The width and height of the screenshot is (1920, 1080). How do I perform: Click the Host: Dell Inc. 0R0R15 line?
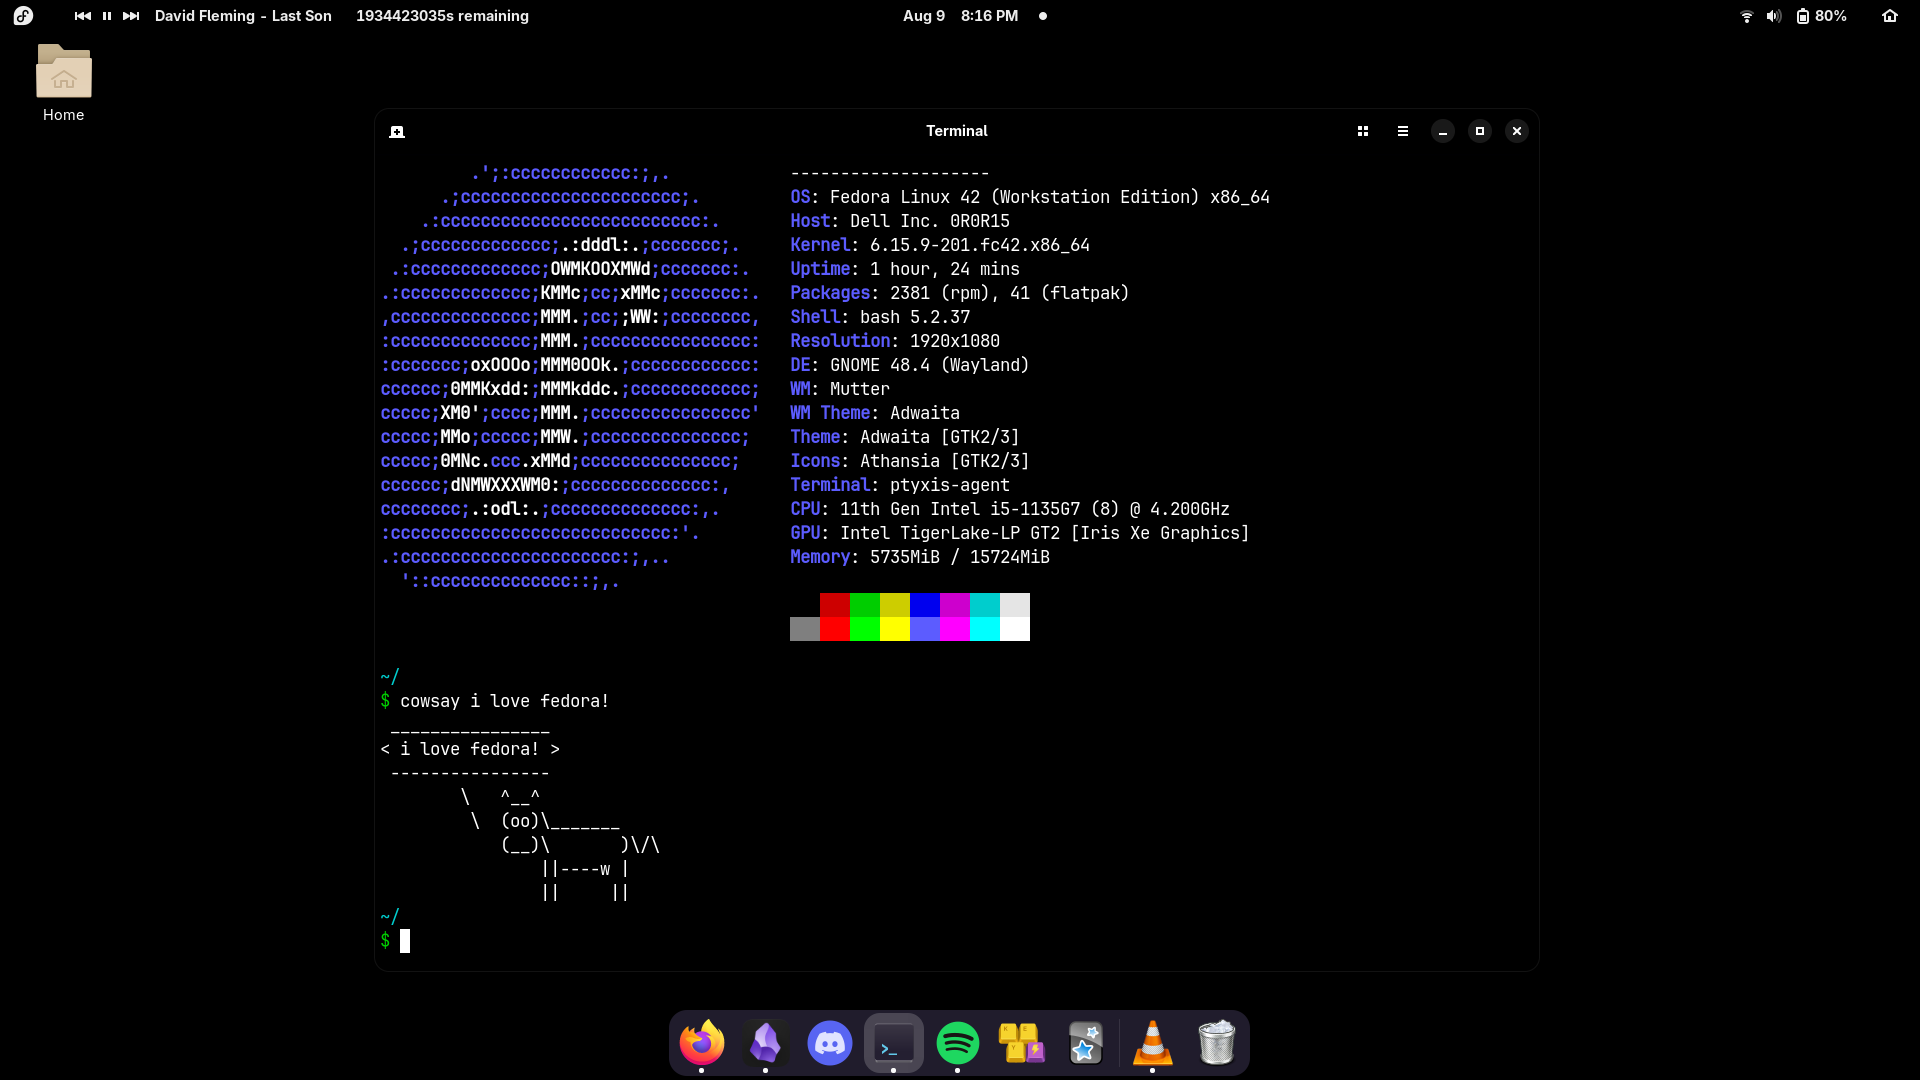pyautogui.click(x=900, y=221)
